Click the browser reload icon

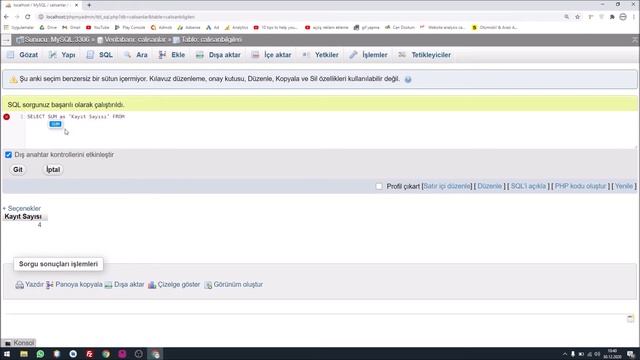point(28,17)
